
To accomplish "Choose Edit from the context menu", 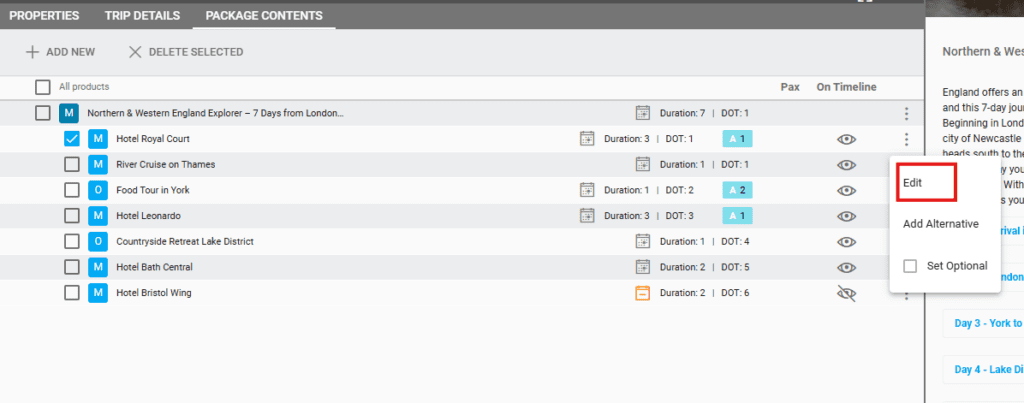I will point(913,183).
